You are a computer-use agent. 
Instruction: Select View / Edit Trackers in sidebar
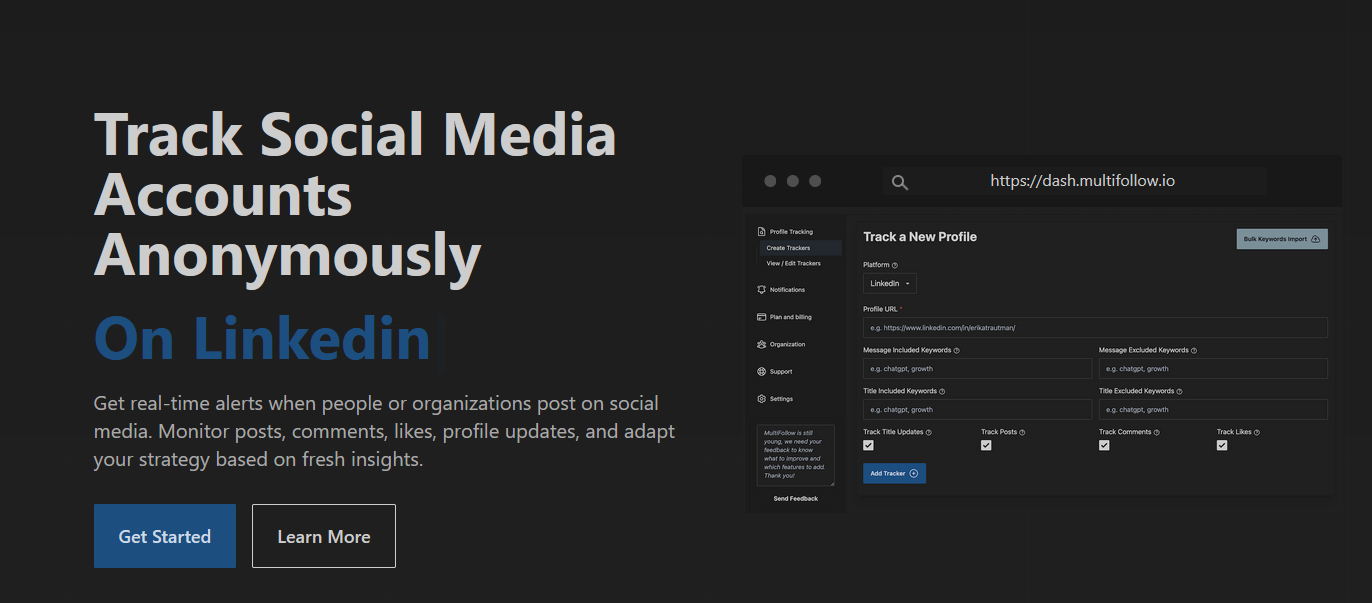(793, 263)
